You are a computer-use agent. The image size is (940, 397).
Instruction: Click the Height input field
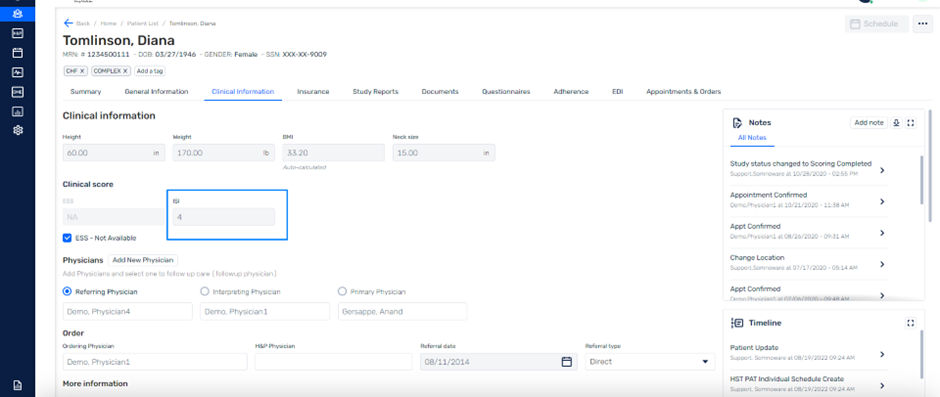tap(114, 153)
